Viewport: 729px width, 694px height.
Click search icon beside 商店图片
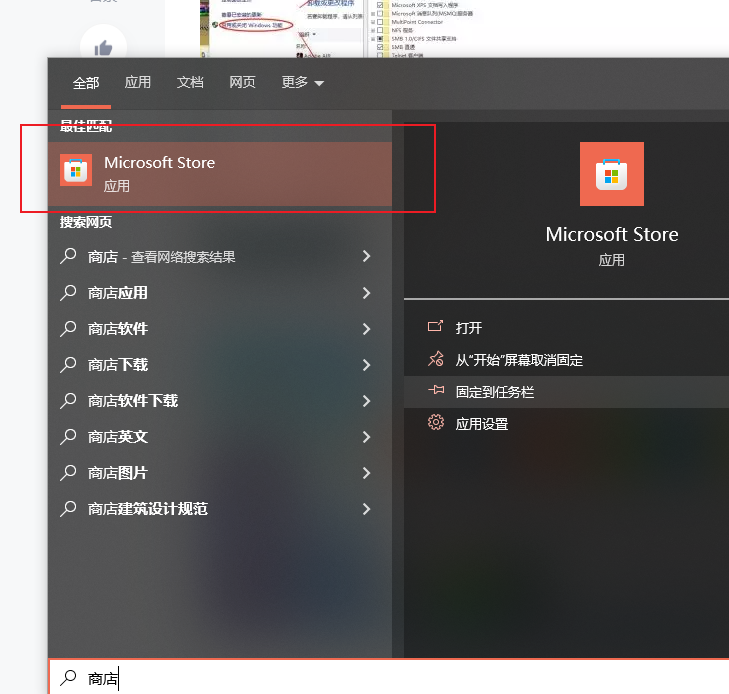tap(68, 473)
